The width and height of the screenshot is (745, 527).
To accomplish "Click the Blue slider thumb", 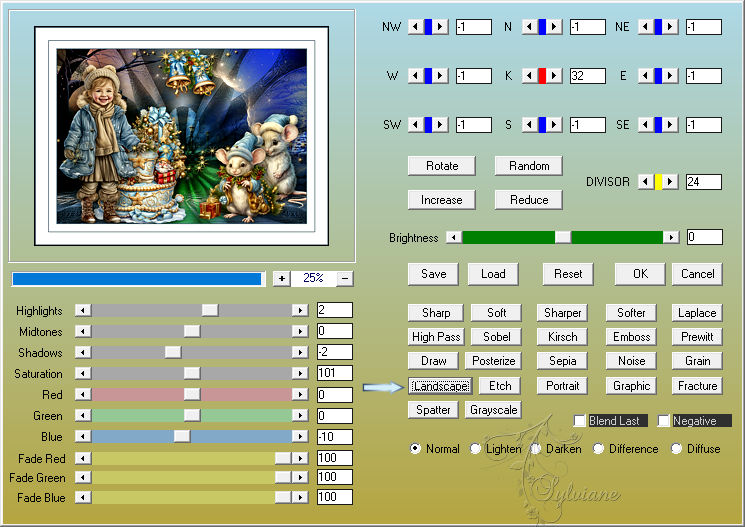I will [182, 436].
